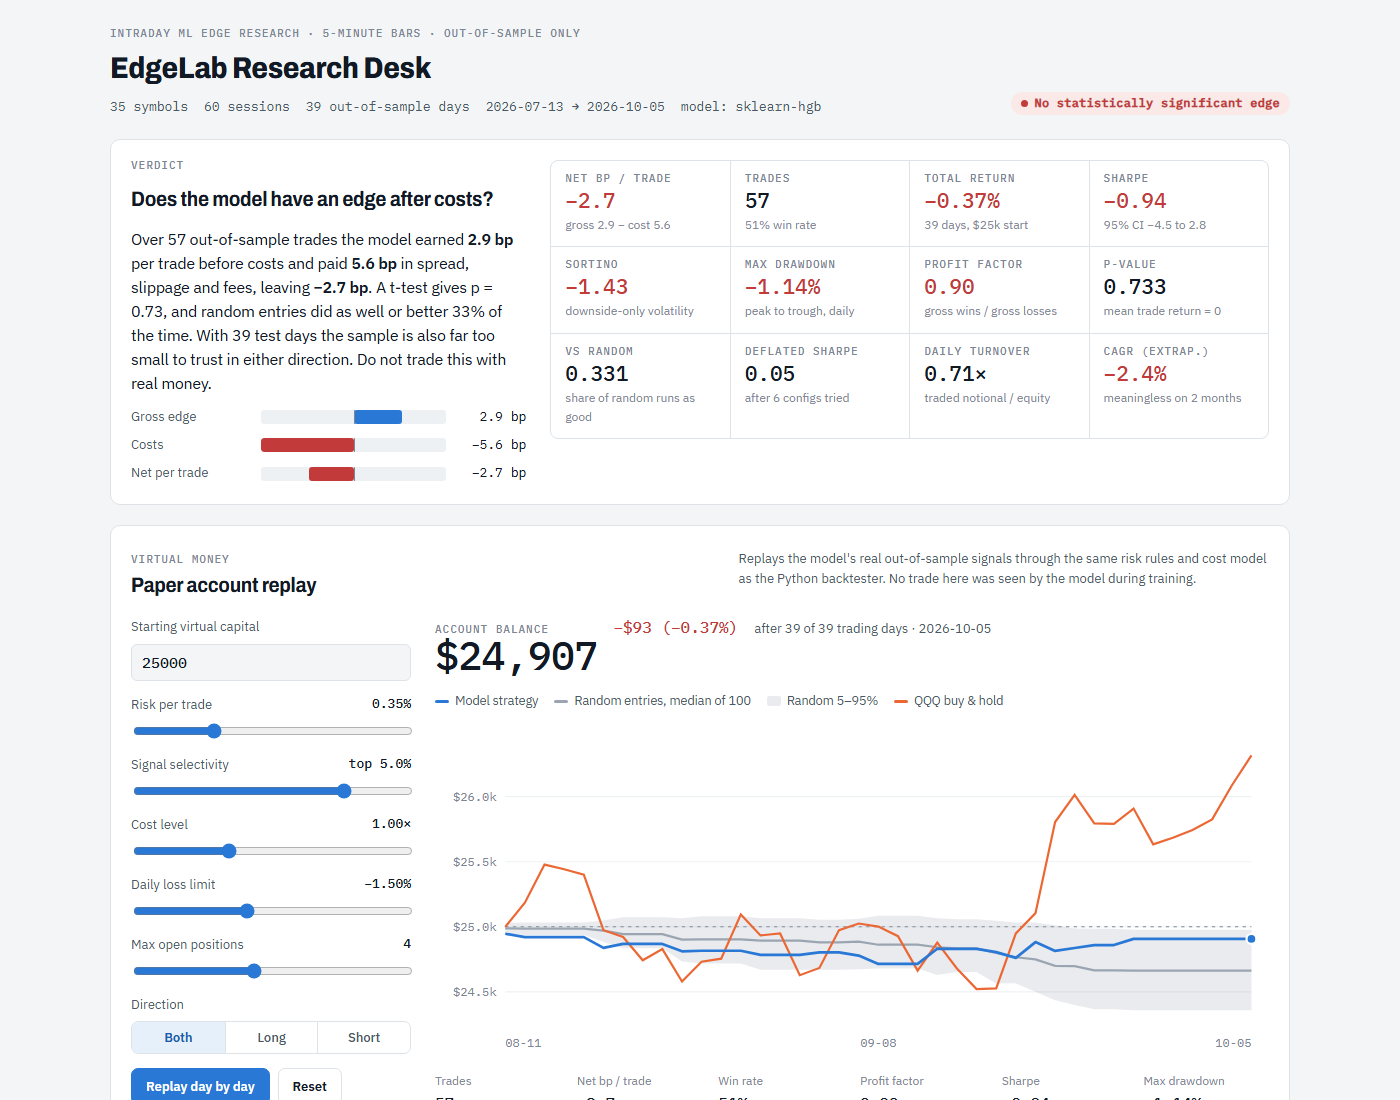Click the 09-08 date label on the chart axis
The height and width of the screenshot is (1100, 1400).
point(878,1043)
